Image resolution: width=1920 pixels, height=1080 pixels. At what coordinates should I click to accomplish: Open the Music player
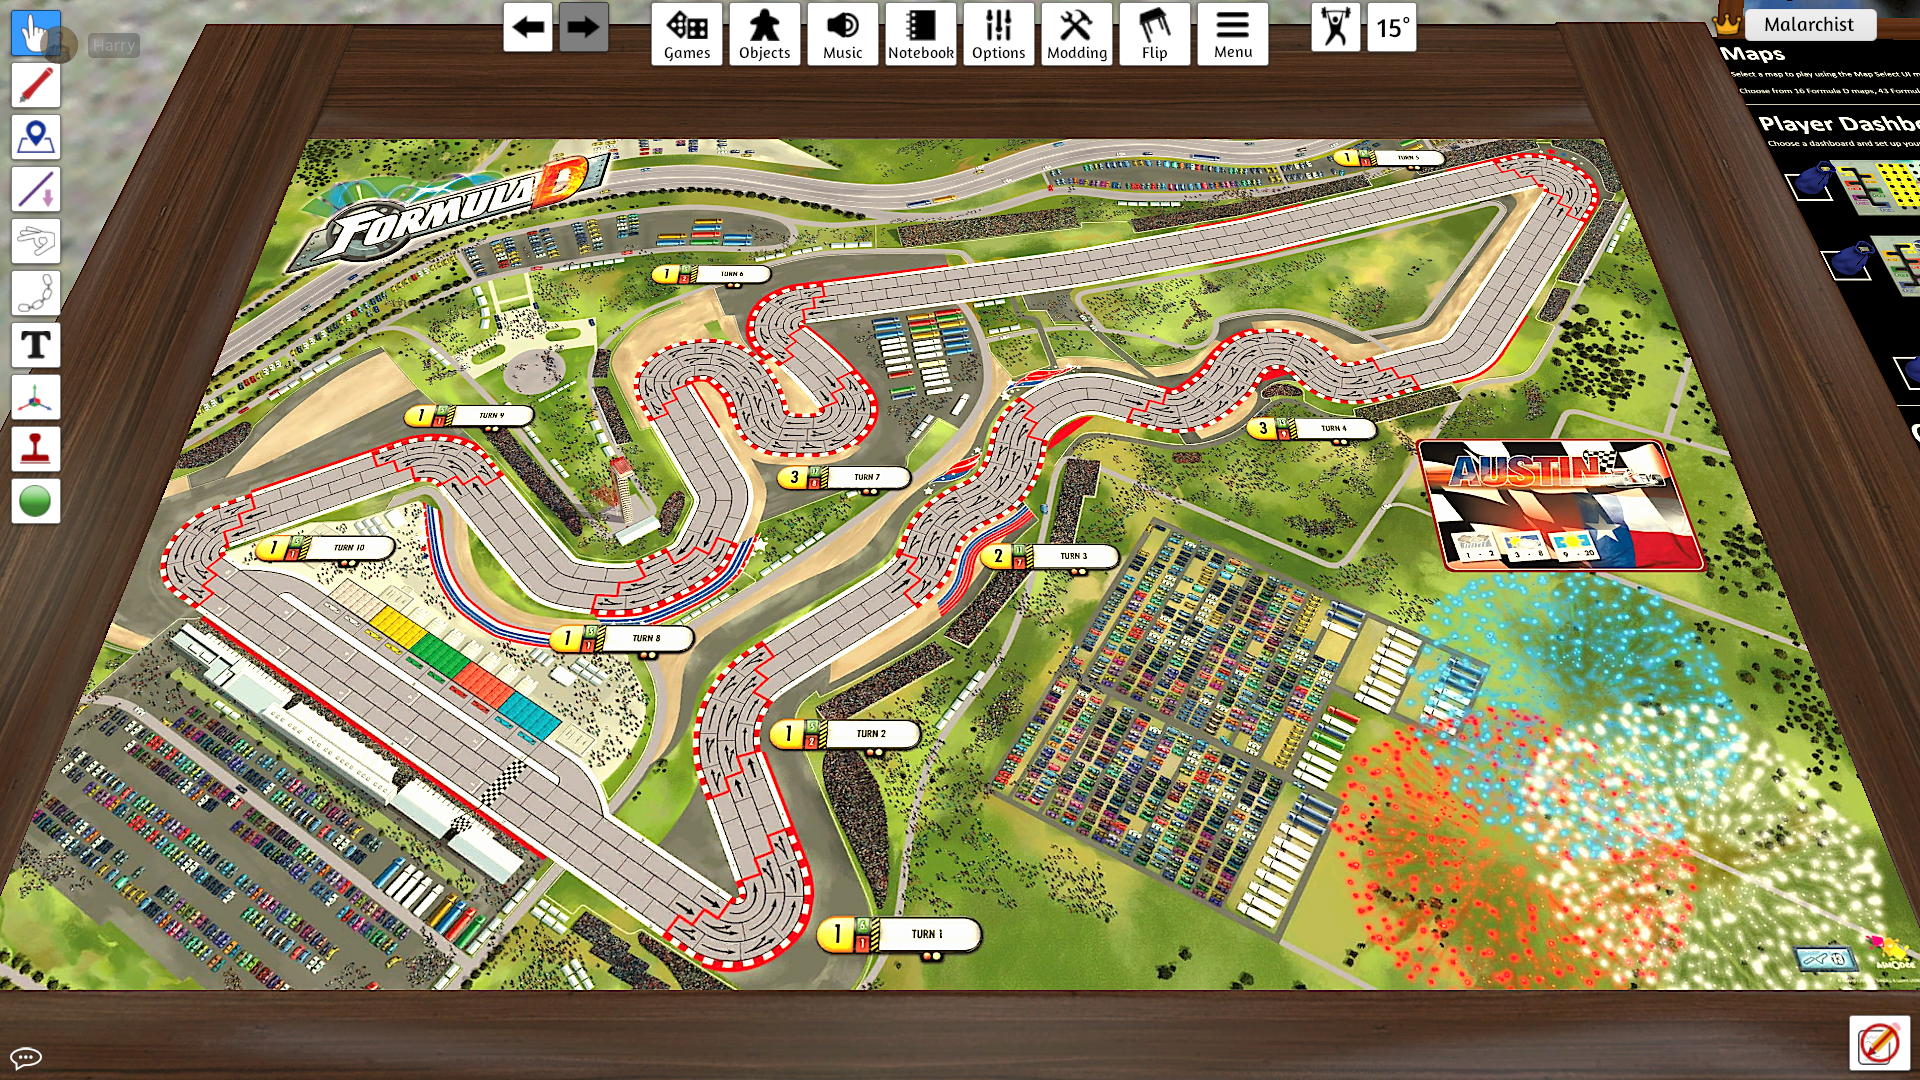click(x=842, y=34)
